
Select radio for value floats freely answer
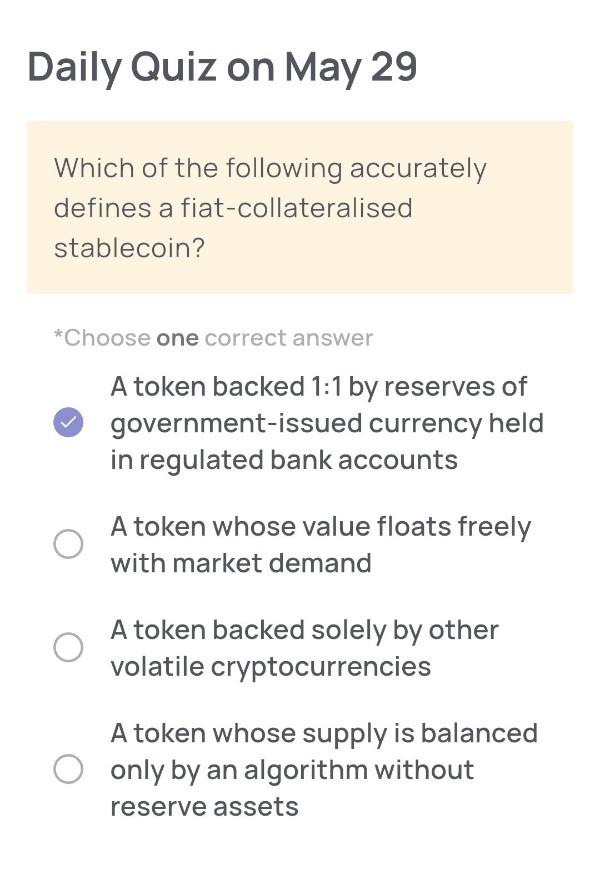click(x=68, y=544)
